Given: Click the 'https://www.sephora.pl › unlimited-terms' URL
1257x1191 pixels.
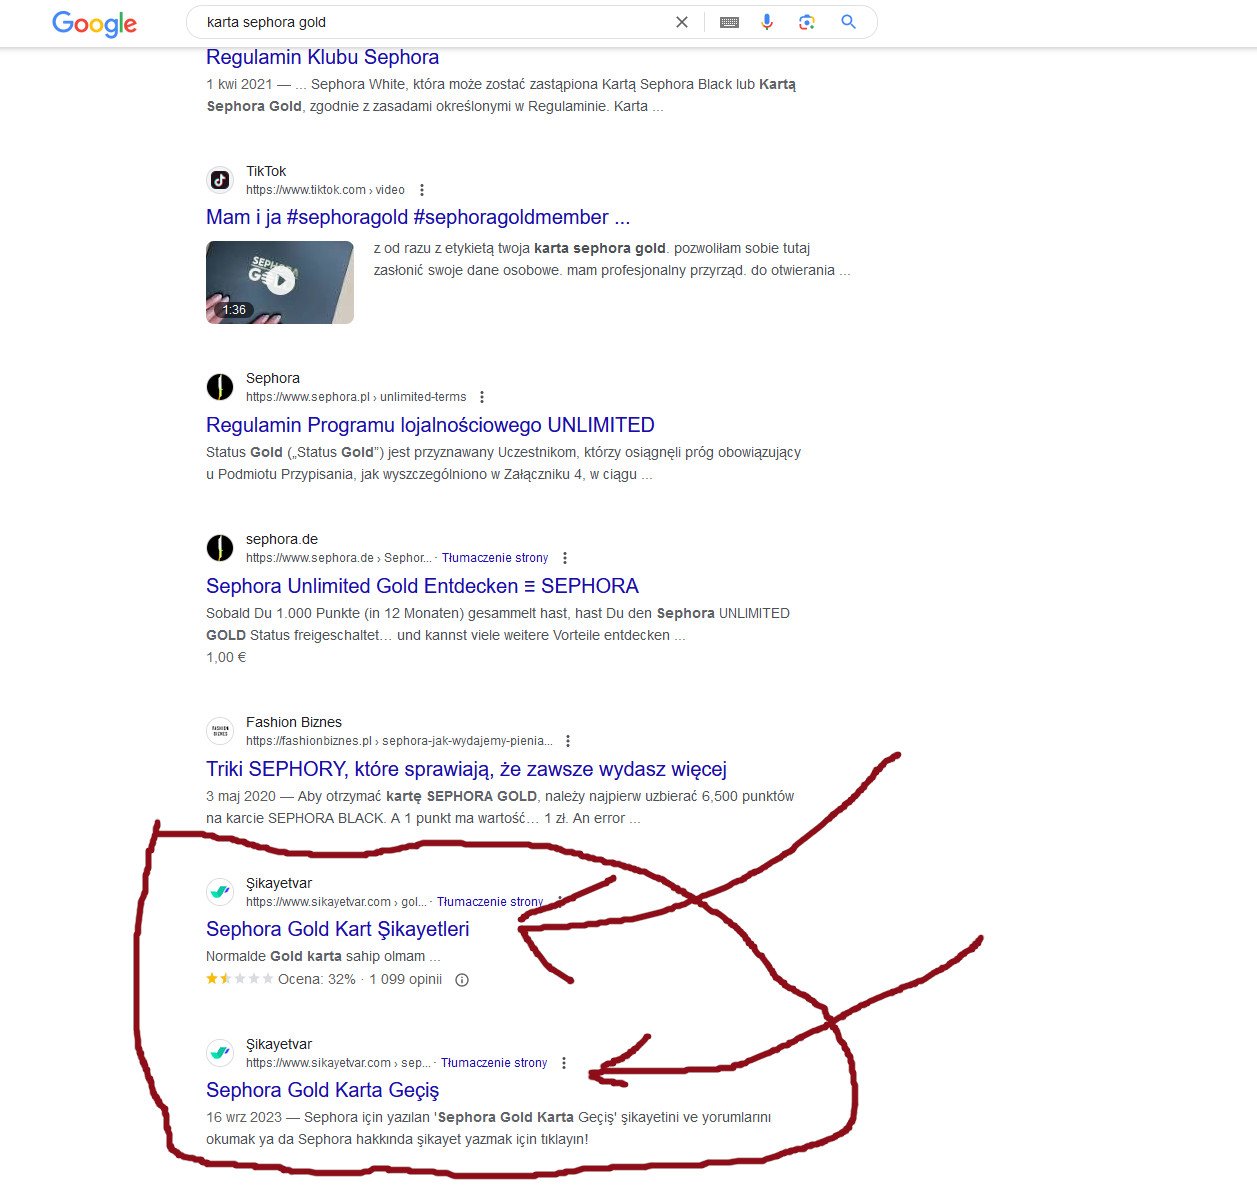Looking at the screenshot, I should pyautogui.click(x=356, y=397).
